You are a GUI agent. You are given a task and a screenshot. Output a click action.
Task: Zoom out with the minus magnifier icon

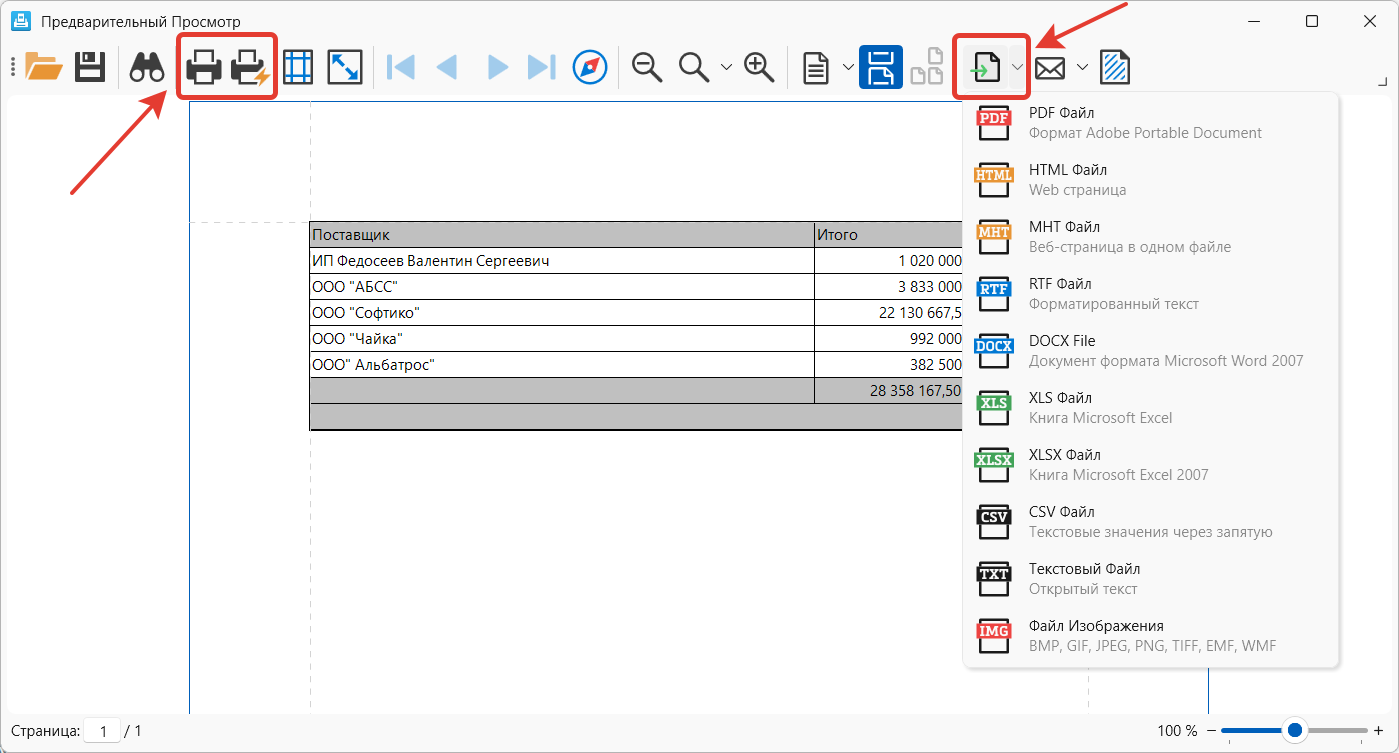tap(648, 67)
